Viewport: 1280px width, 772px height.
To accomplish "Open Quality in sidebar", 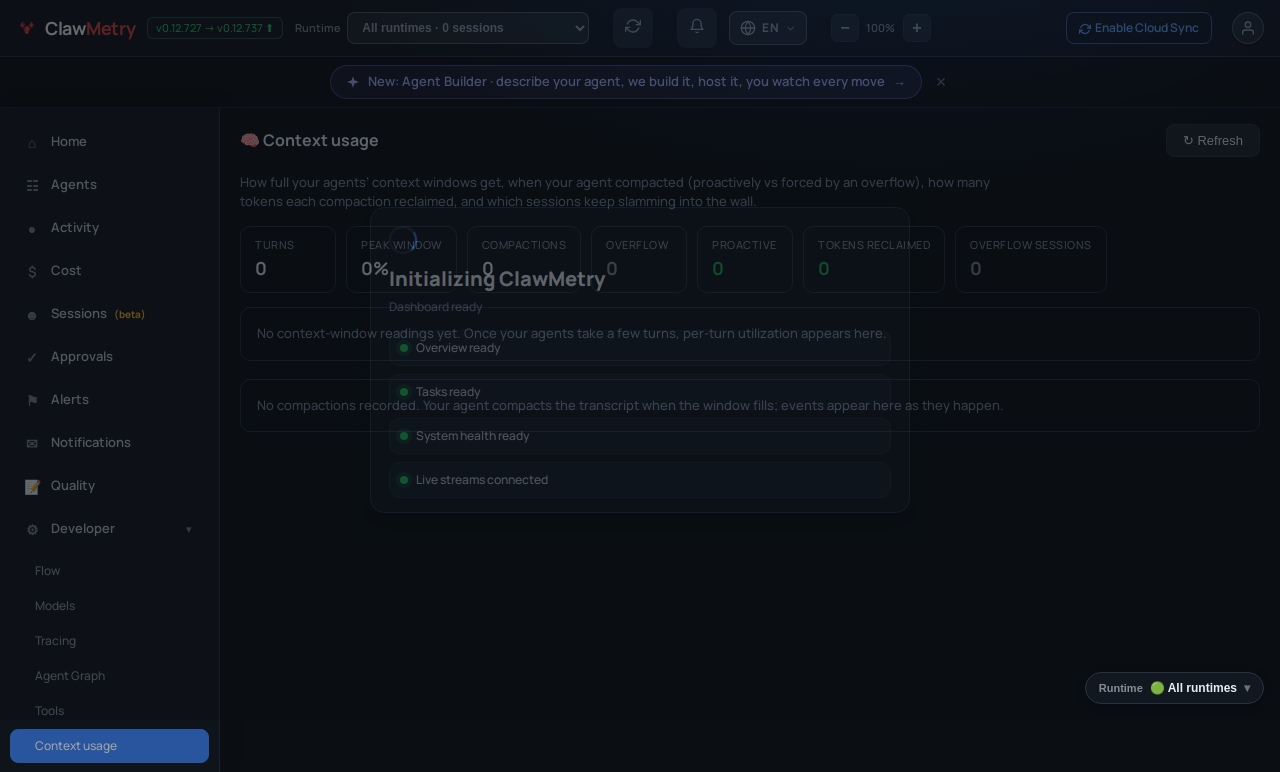I will point(110,486).
